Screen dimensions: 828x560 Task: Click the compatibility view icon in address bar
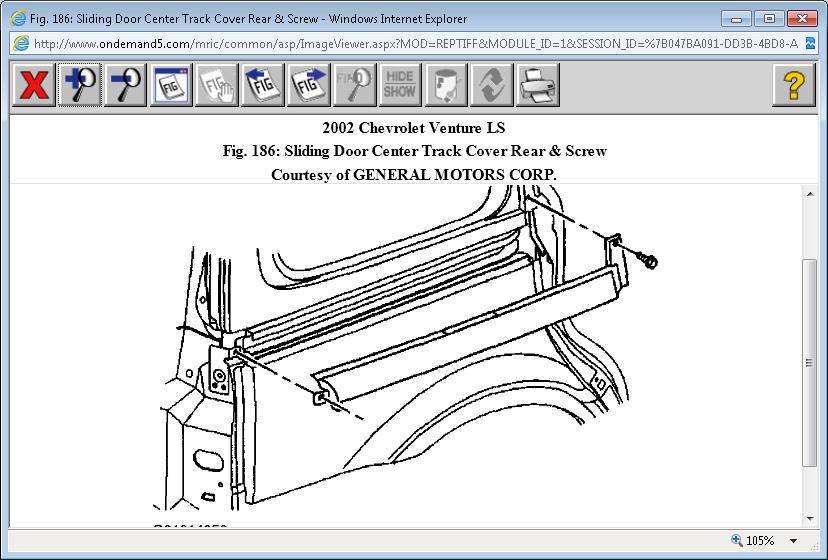pyautogui.click(x=811, y=43)
